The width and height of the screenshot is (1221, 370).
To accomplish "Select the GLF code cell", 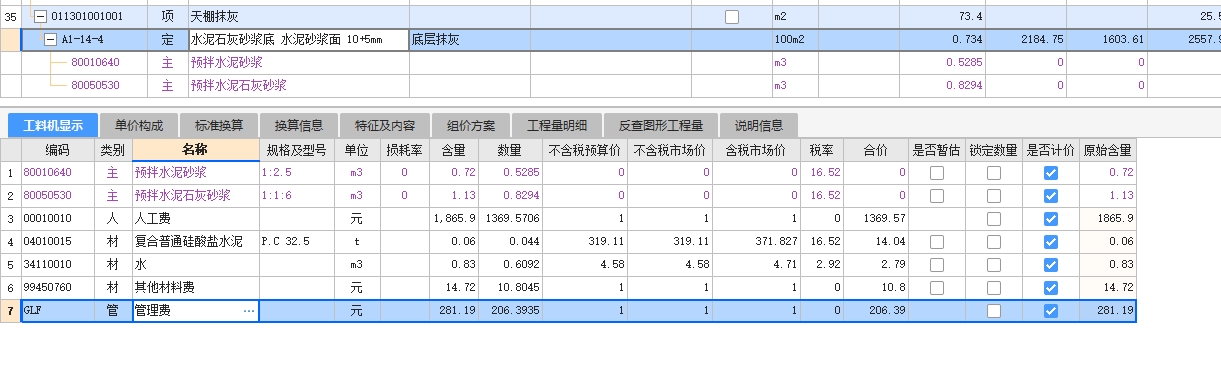I will coord(57,311).
